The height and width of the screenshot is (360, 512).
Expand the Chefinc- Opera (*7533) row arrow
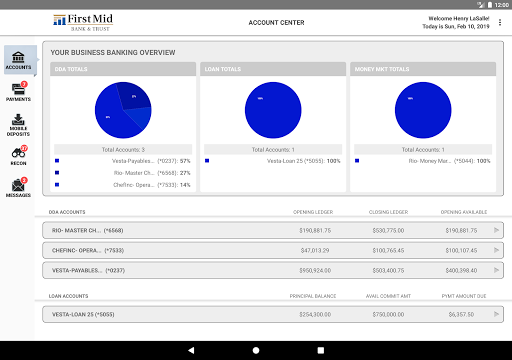[x=496, y=250]
